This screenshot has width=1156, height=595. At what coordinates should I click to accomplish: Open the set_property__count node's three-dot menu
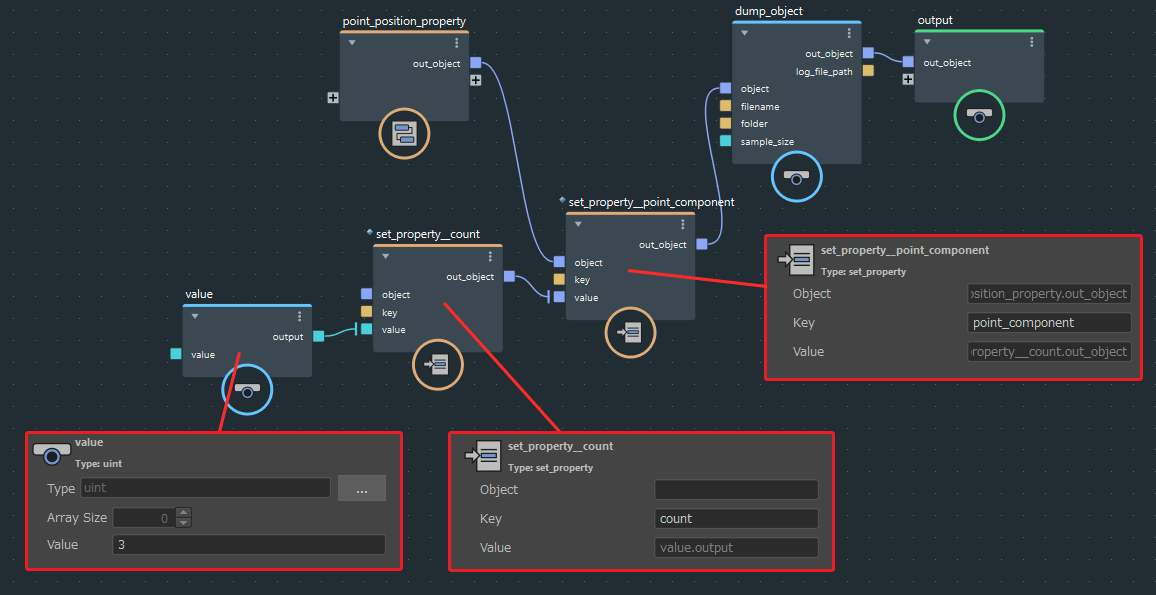490,256
